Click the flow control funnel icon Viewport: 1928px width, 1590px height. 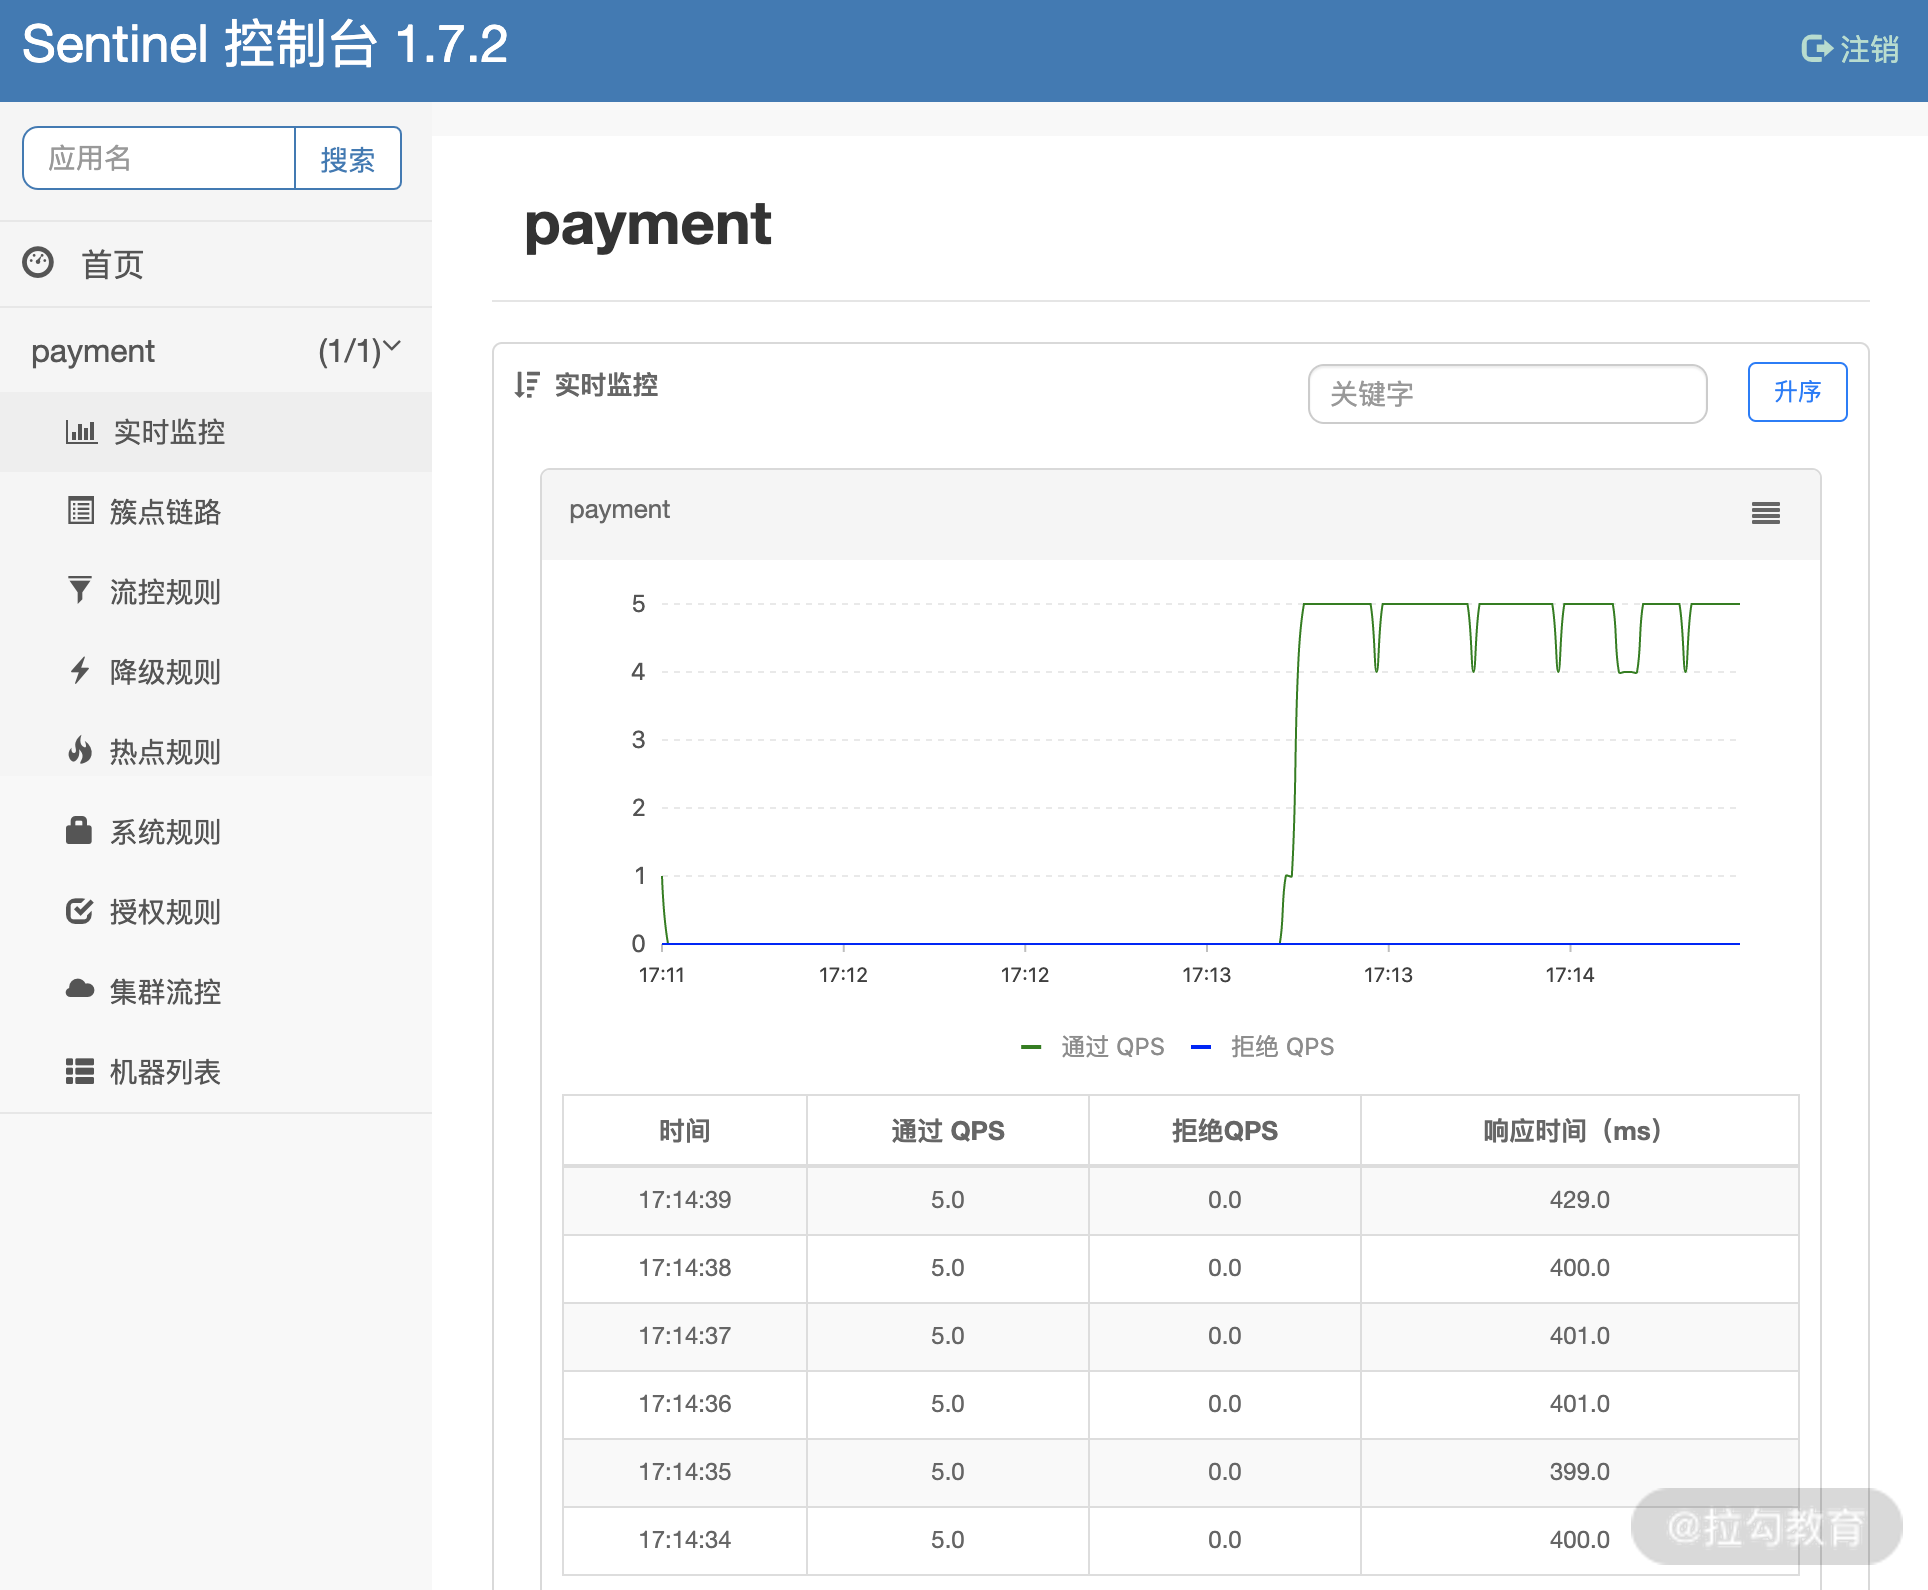(80, 590)
